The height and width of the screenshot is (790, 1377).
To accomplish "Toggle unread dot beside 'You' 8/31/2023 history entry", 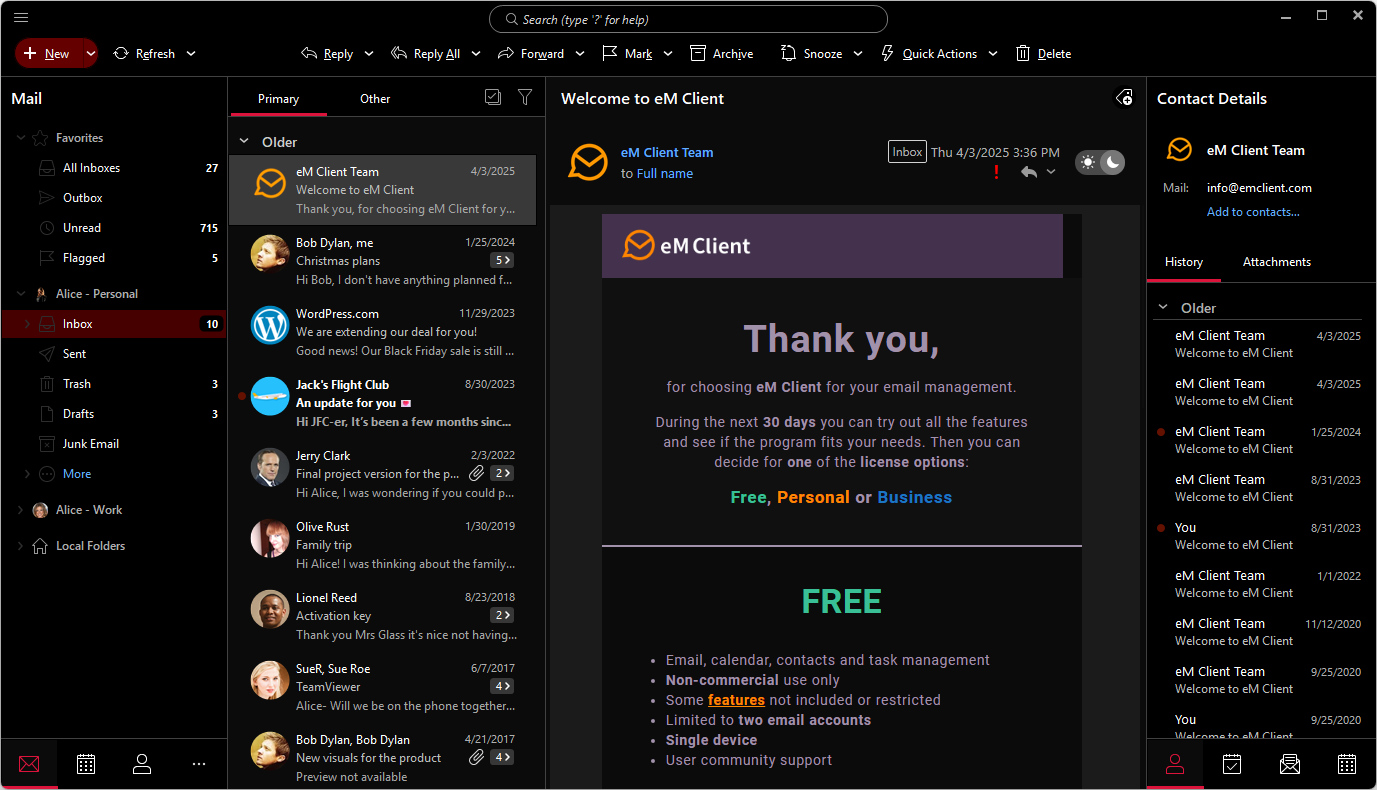I will (1161, 528).
